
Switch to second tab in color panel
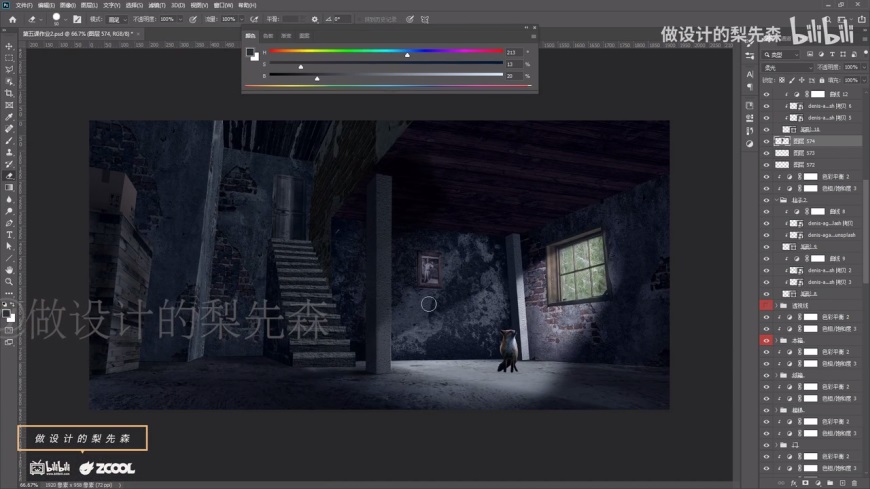point(269,36)
